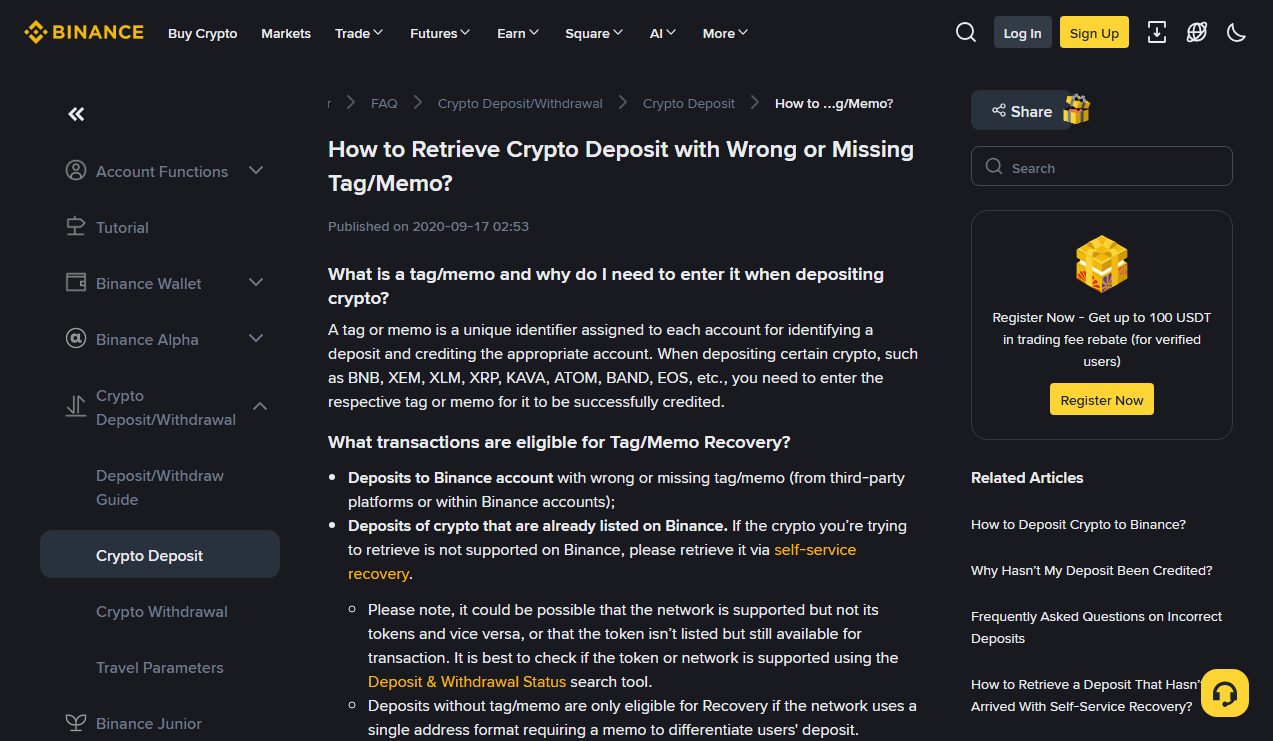Viewport: 1273px width, 741px height.
Task: Open the support headset chat icon
Action: tap(1225, 693)
